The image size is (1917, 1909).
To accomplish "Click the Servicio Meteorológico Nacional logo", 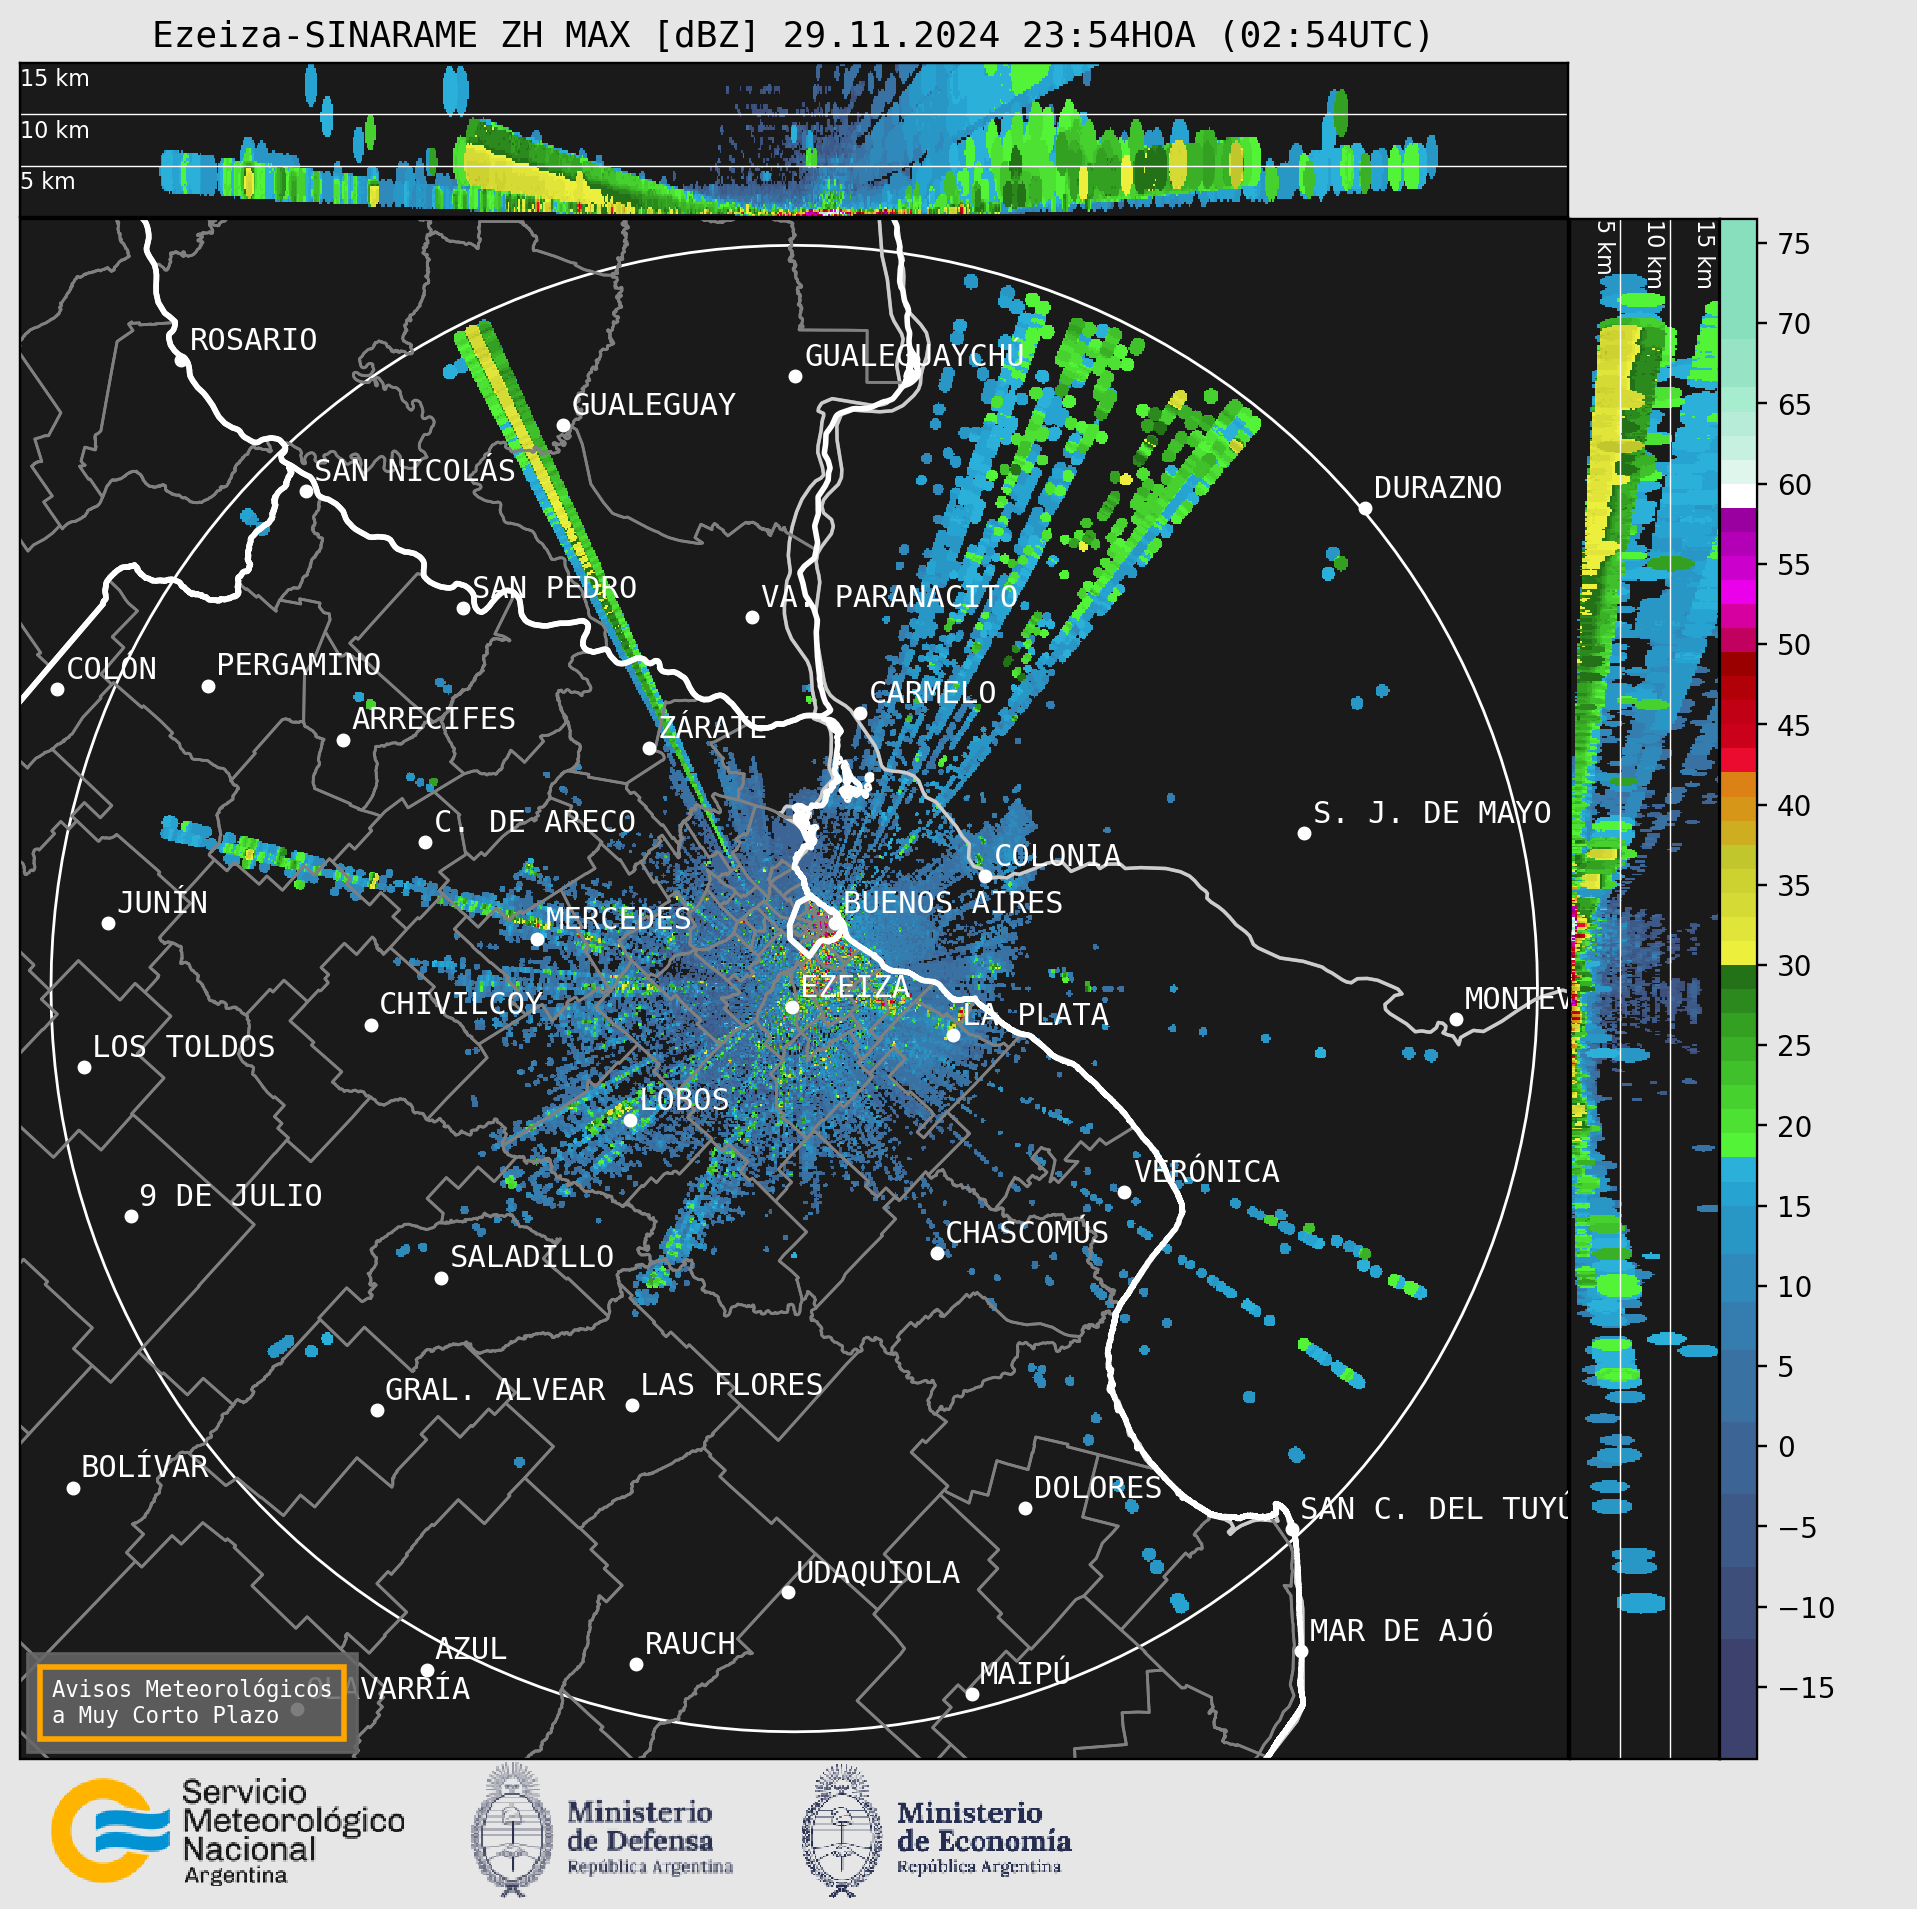I will click(x=228, y=1831).
